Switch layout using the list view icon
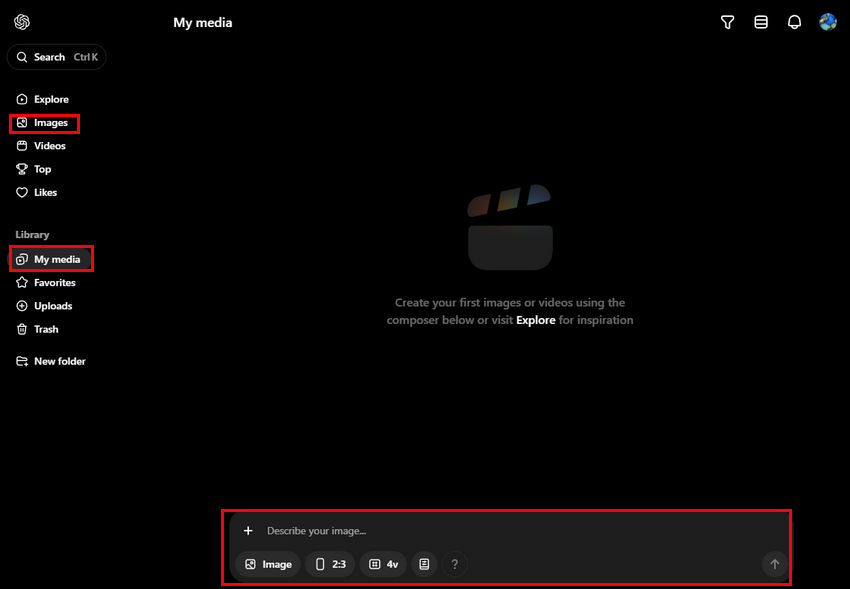 point(761,22)
